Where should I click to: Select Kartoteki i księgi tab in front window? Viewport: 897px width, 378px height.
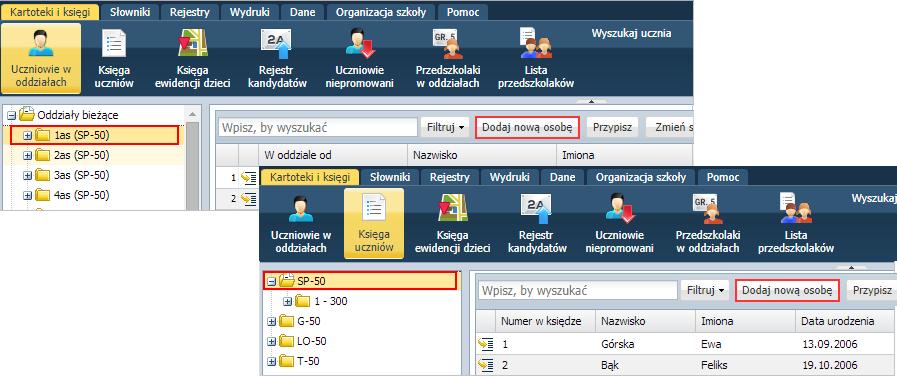point(310,177)
